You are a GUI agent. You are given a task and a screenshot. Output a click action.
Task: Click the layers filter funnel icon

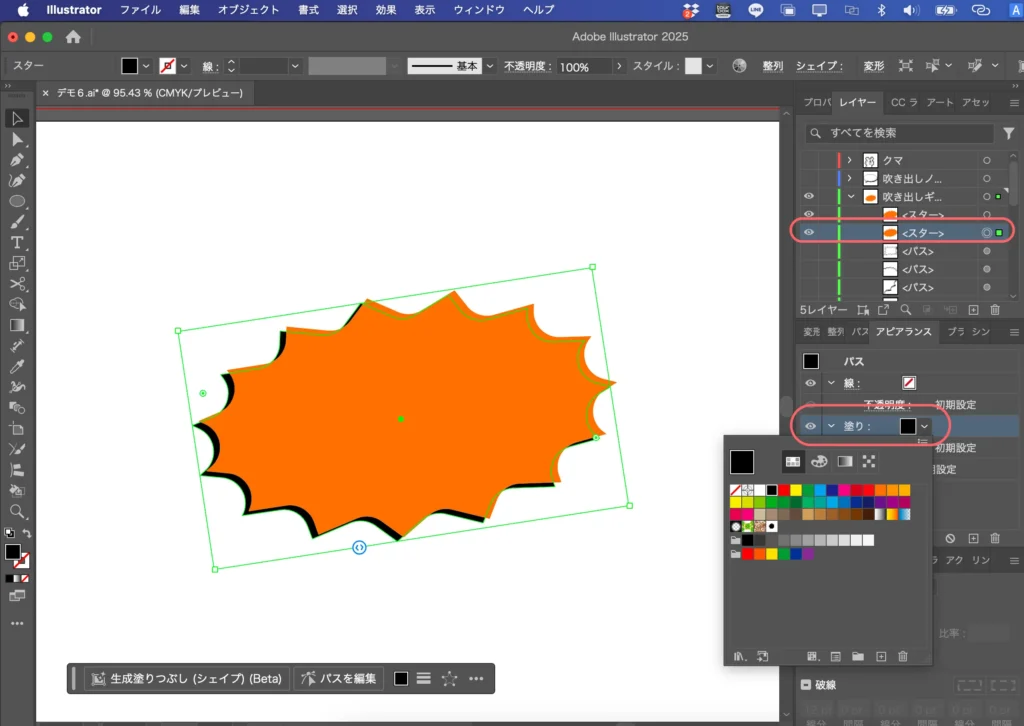pos(1009,133)
